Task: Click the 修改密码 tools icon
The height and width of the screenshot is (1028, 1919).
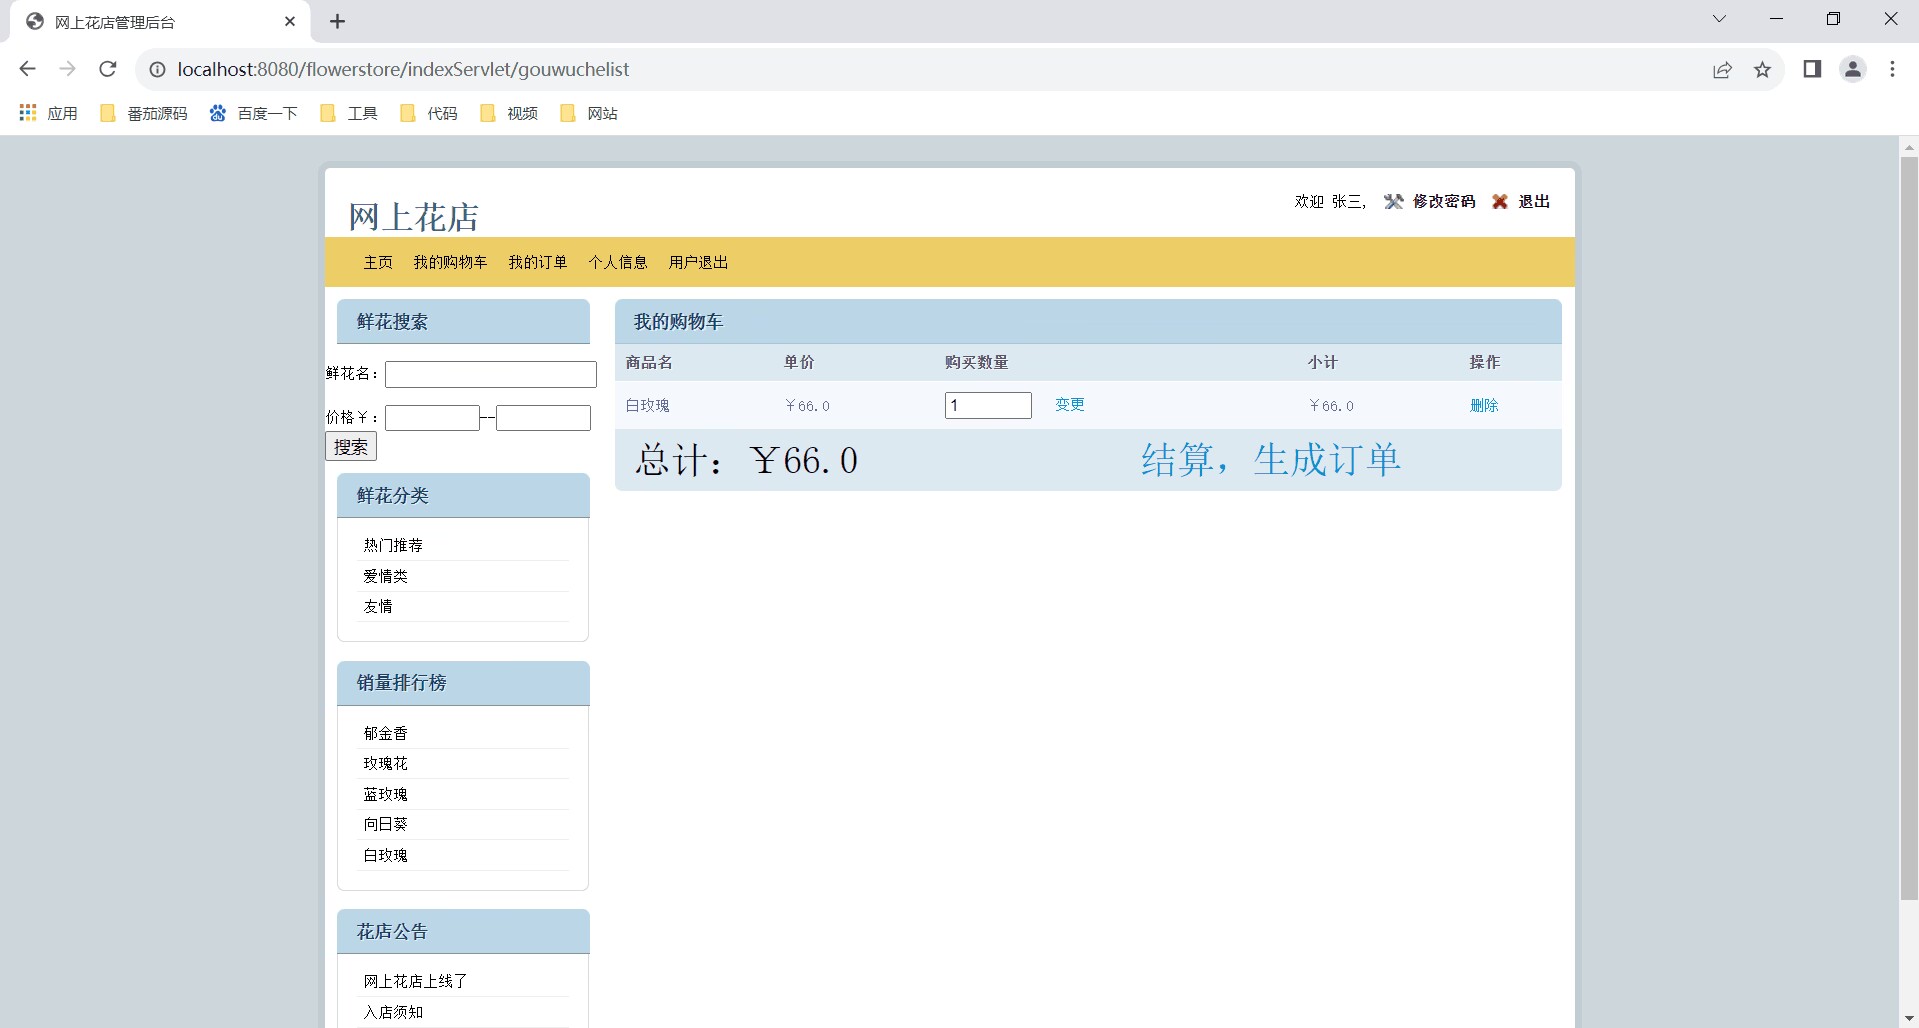Action: click(1393, 202)
